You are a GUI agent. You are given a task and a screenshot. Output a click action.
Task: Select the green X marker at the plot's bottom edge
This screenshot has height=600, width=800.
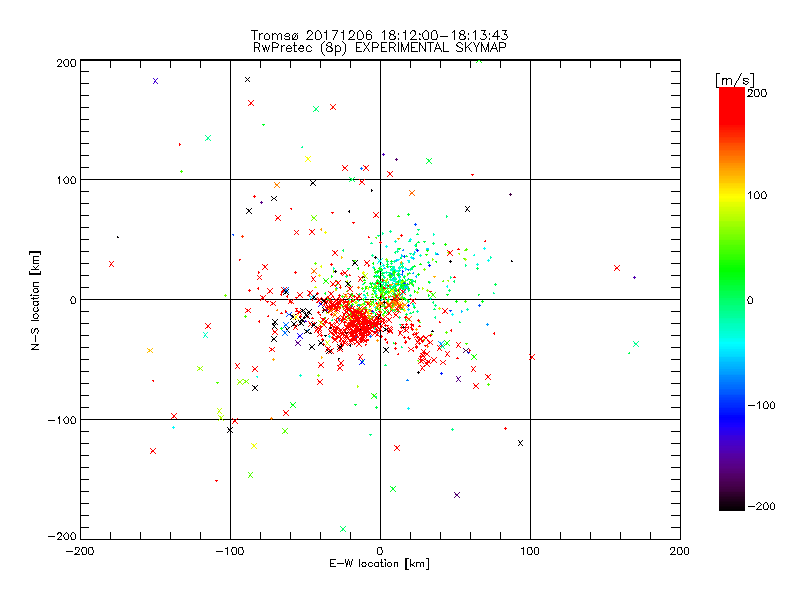point(343,529)
